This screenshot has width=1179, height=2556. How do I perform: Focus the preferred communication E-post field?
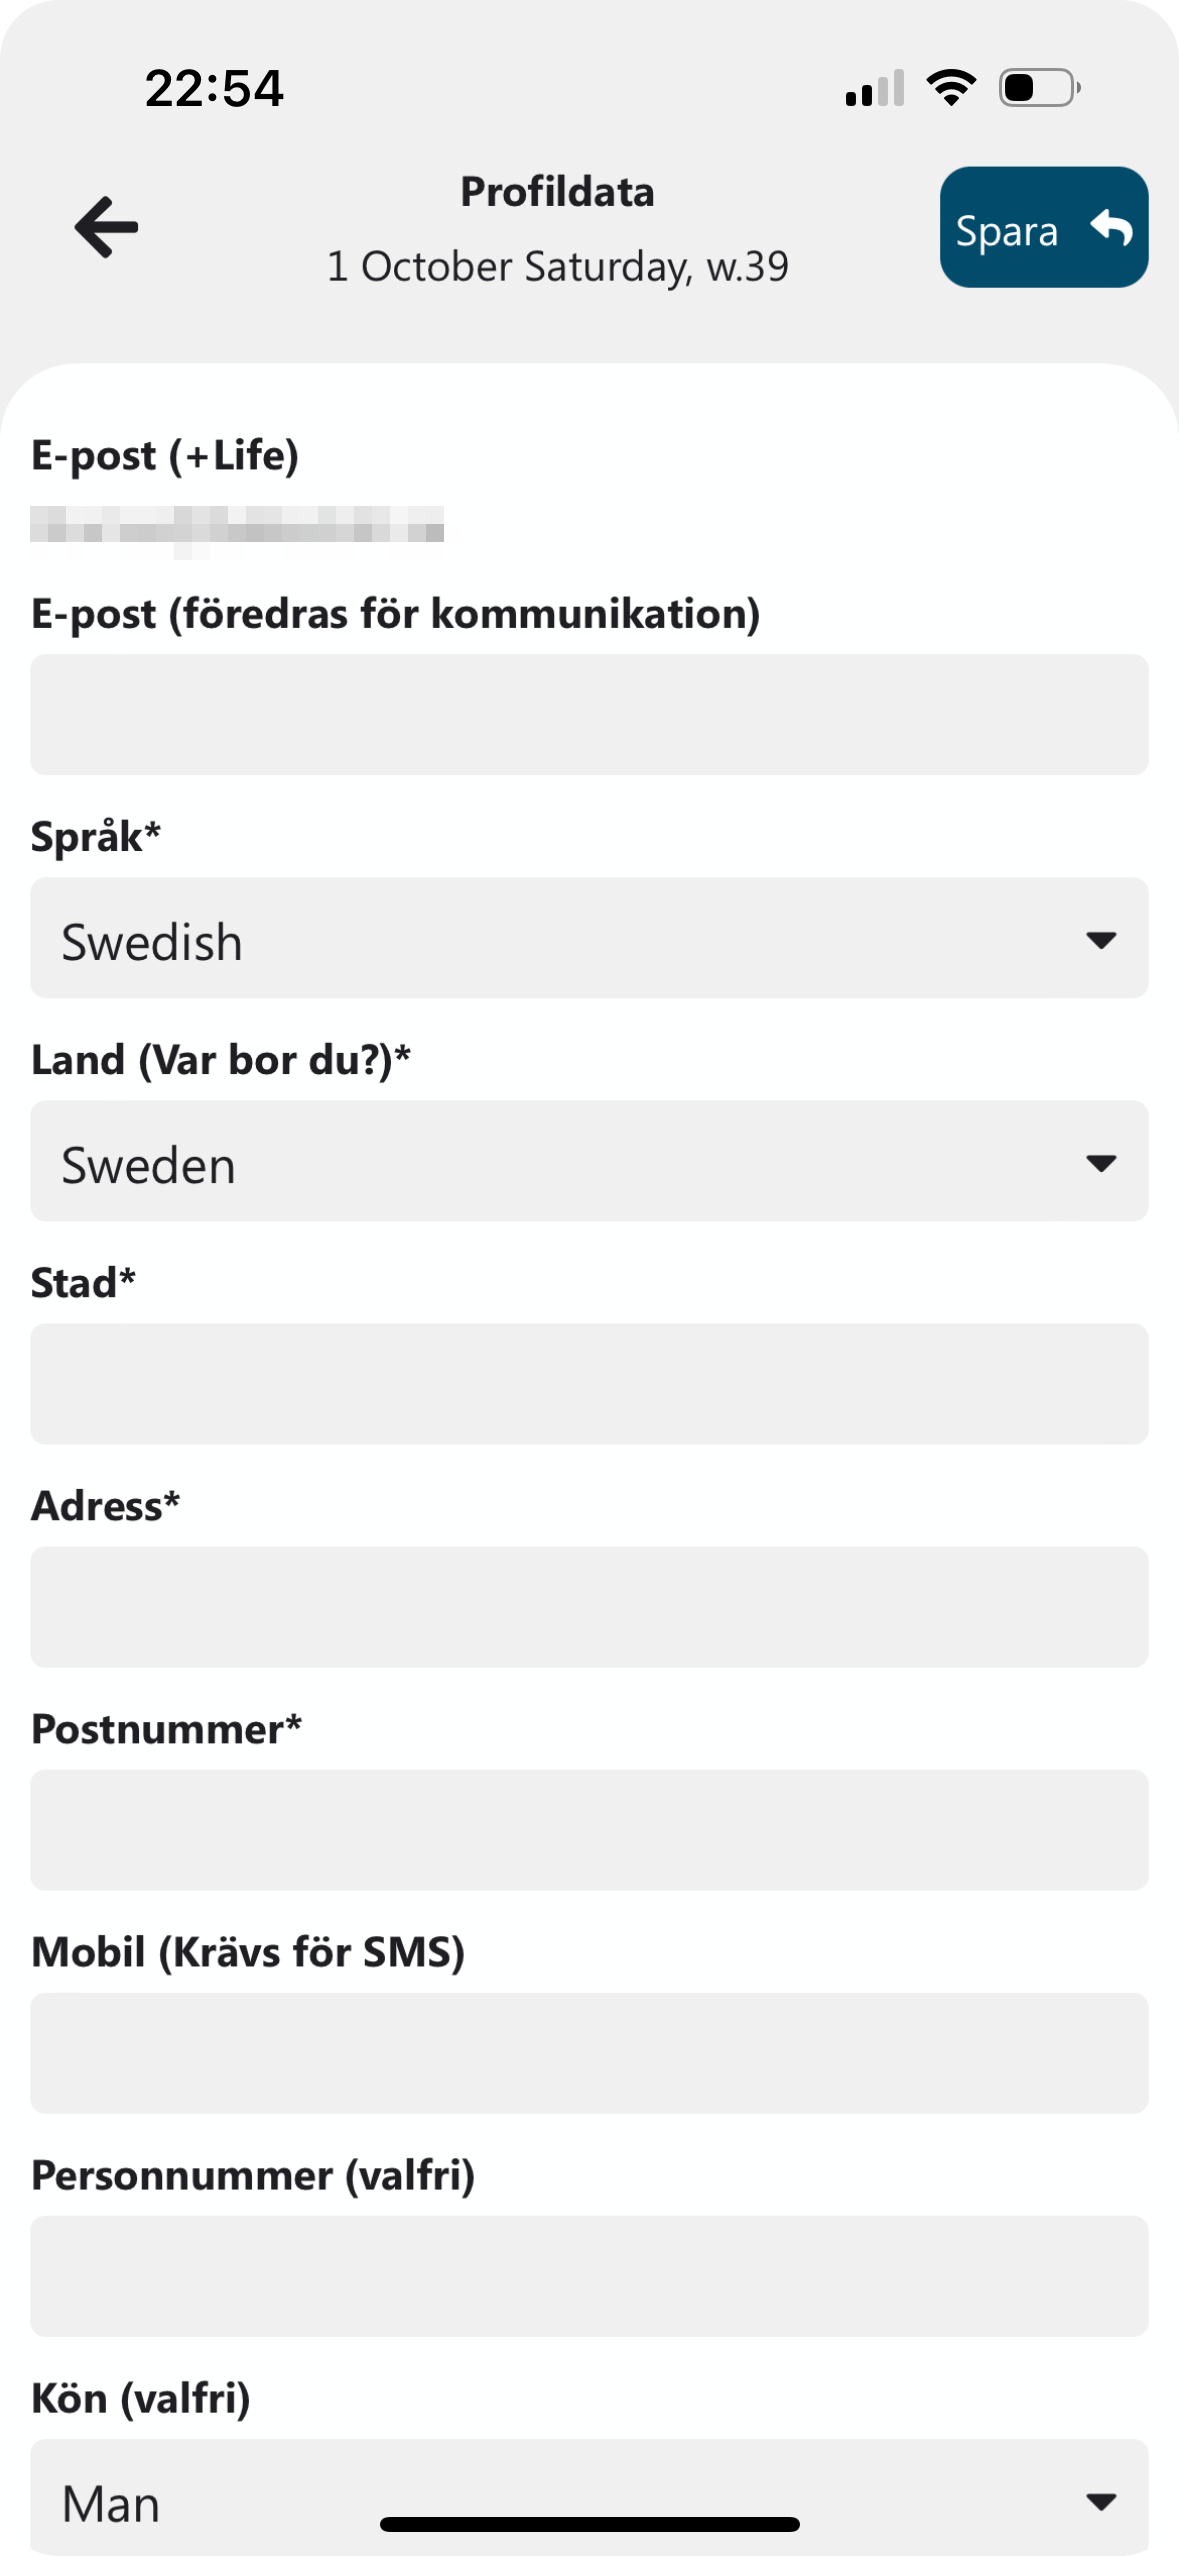[x=589, y=715]
